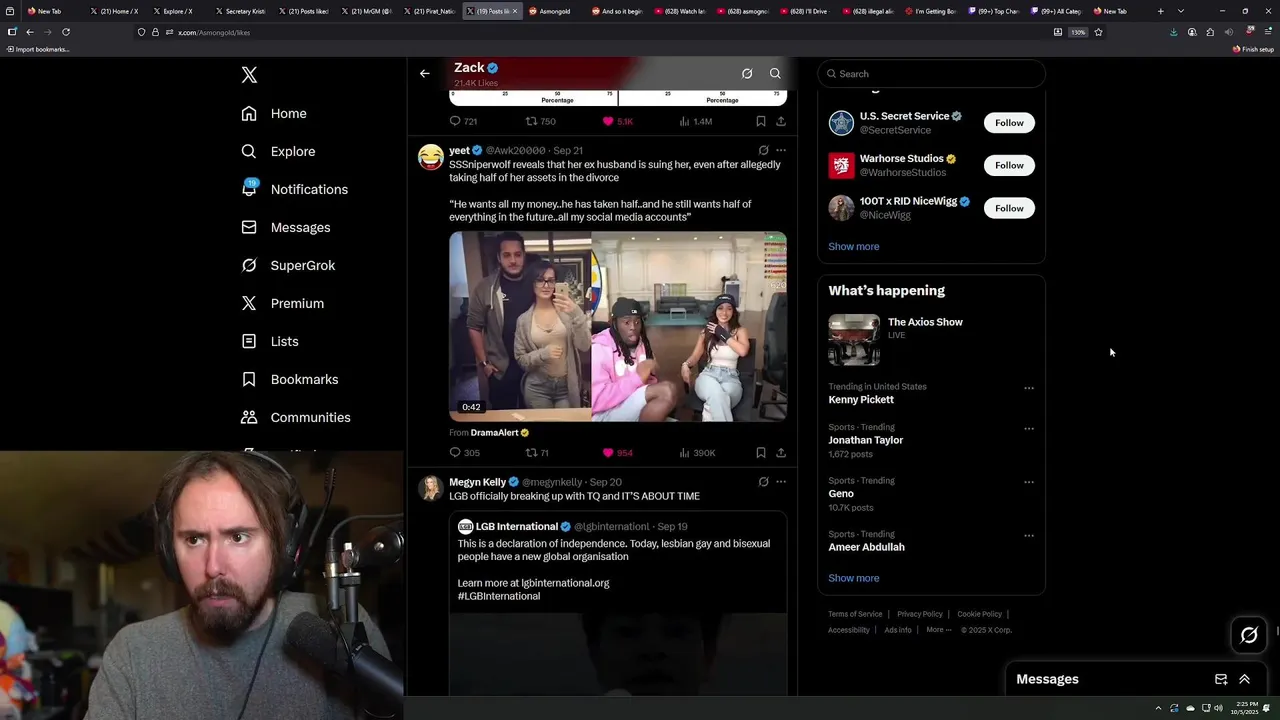Viewport: 1280px width, 720px height.
Task: Share yeet's post
Action: (x=781, y=453)
